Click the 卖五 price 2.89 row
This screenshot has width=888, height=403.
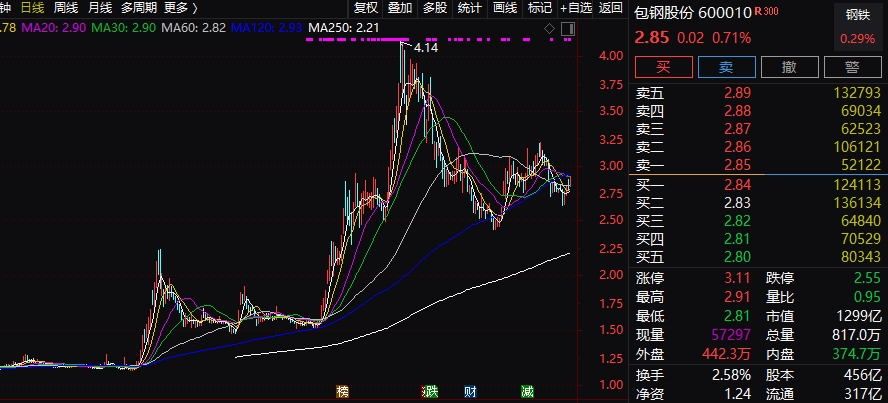click(758, 93)
